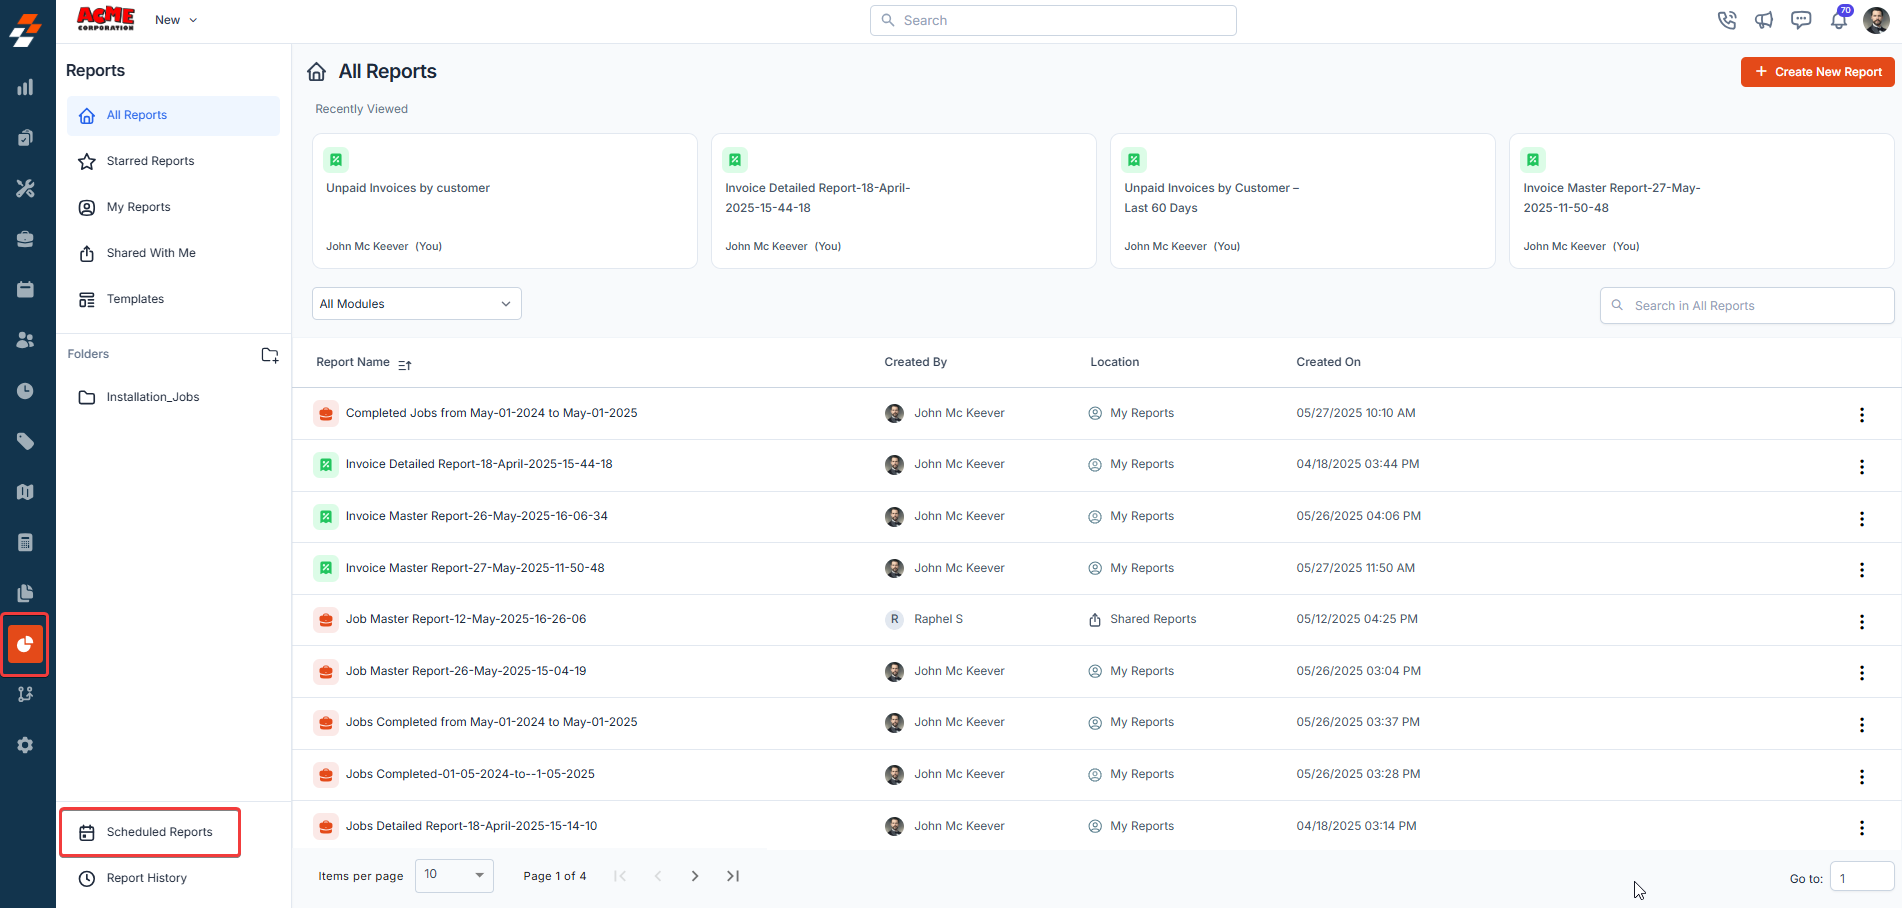Click the phone call icon in top bar
This screenshot has height=908, width=1902.
[1727, 20]
